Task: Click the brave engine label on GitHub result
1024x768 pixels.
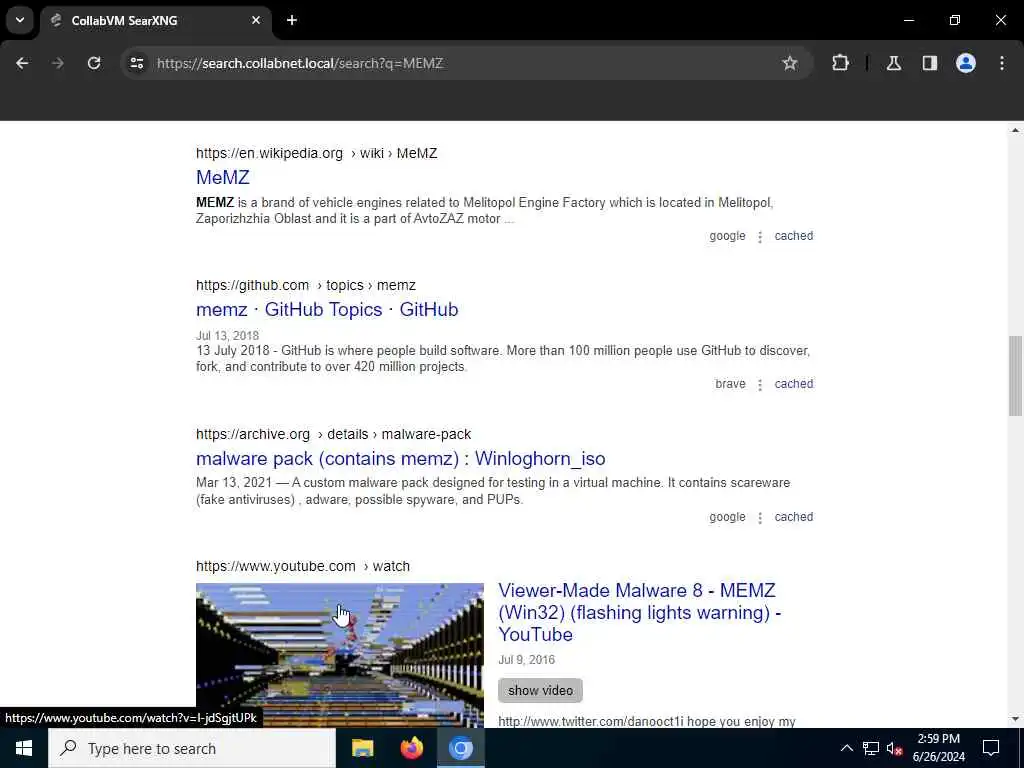Action: tap(730, 384)
